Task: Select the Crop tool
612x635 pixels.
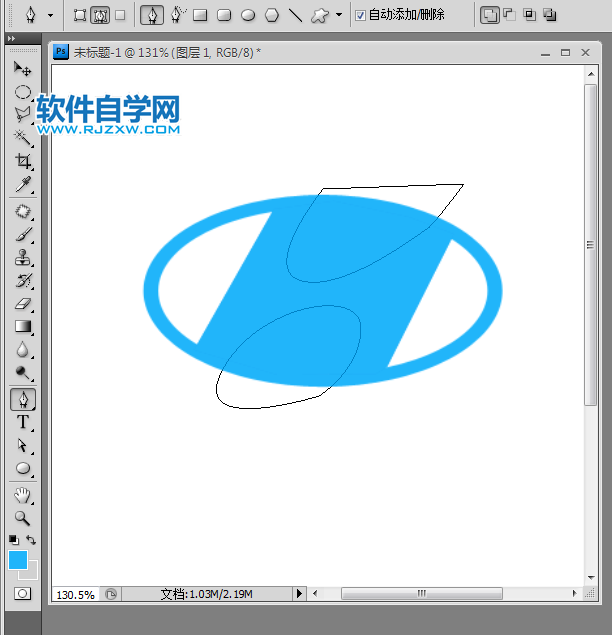Action: [23, 161]
